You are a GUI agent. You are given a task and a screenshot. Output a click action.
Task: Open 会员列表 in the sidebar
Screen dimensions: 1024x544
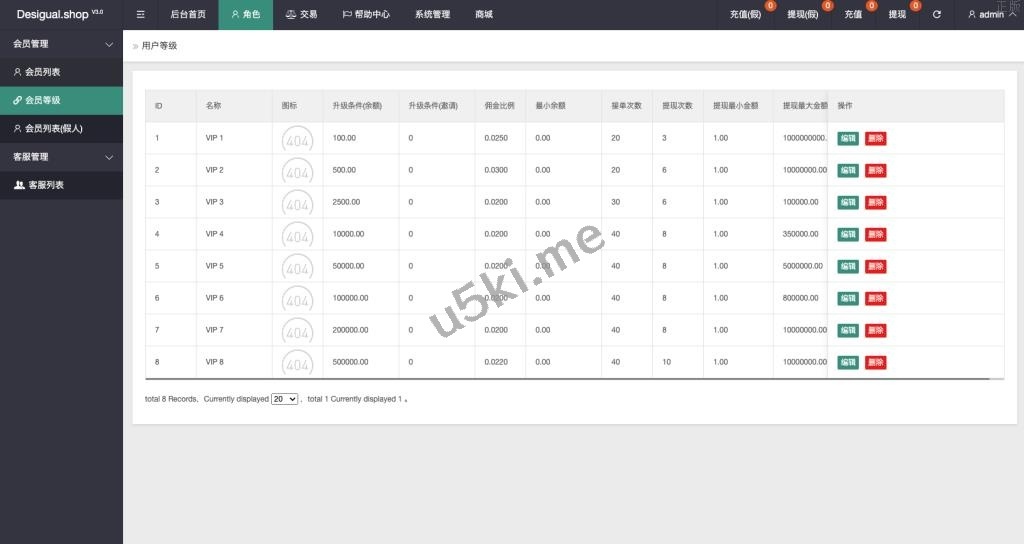[x=42, y=72]
